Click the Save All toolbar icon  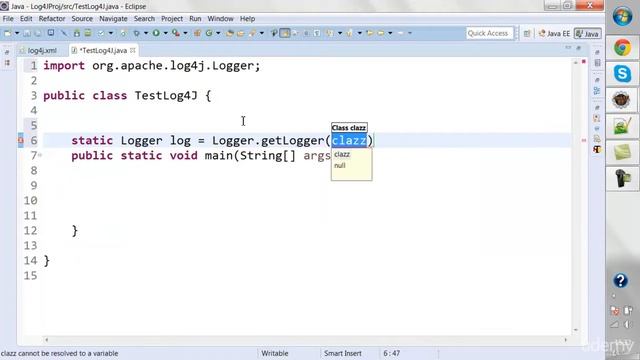pyautogui.click(x=38, y=33)
